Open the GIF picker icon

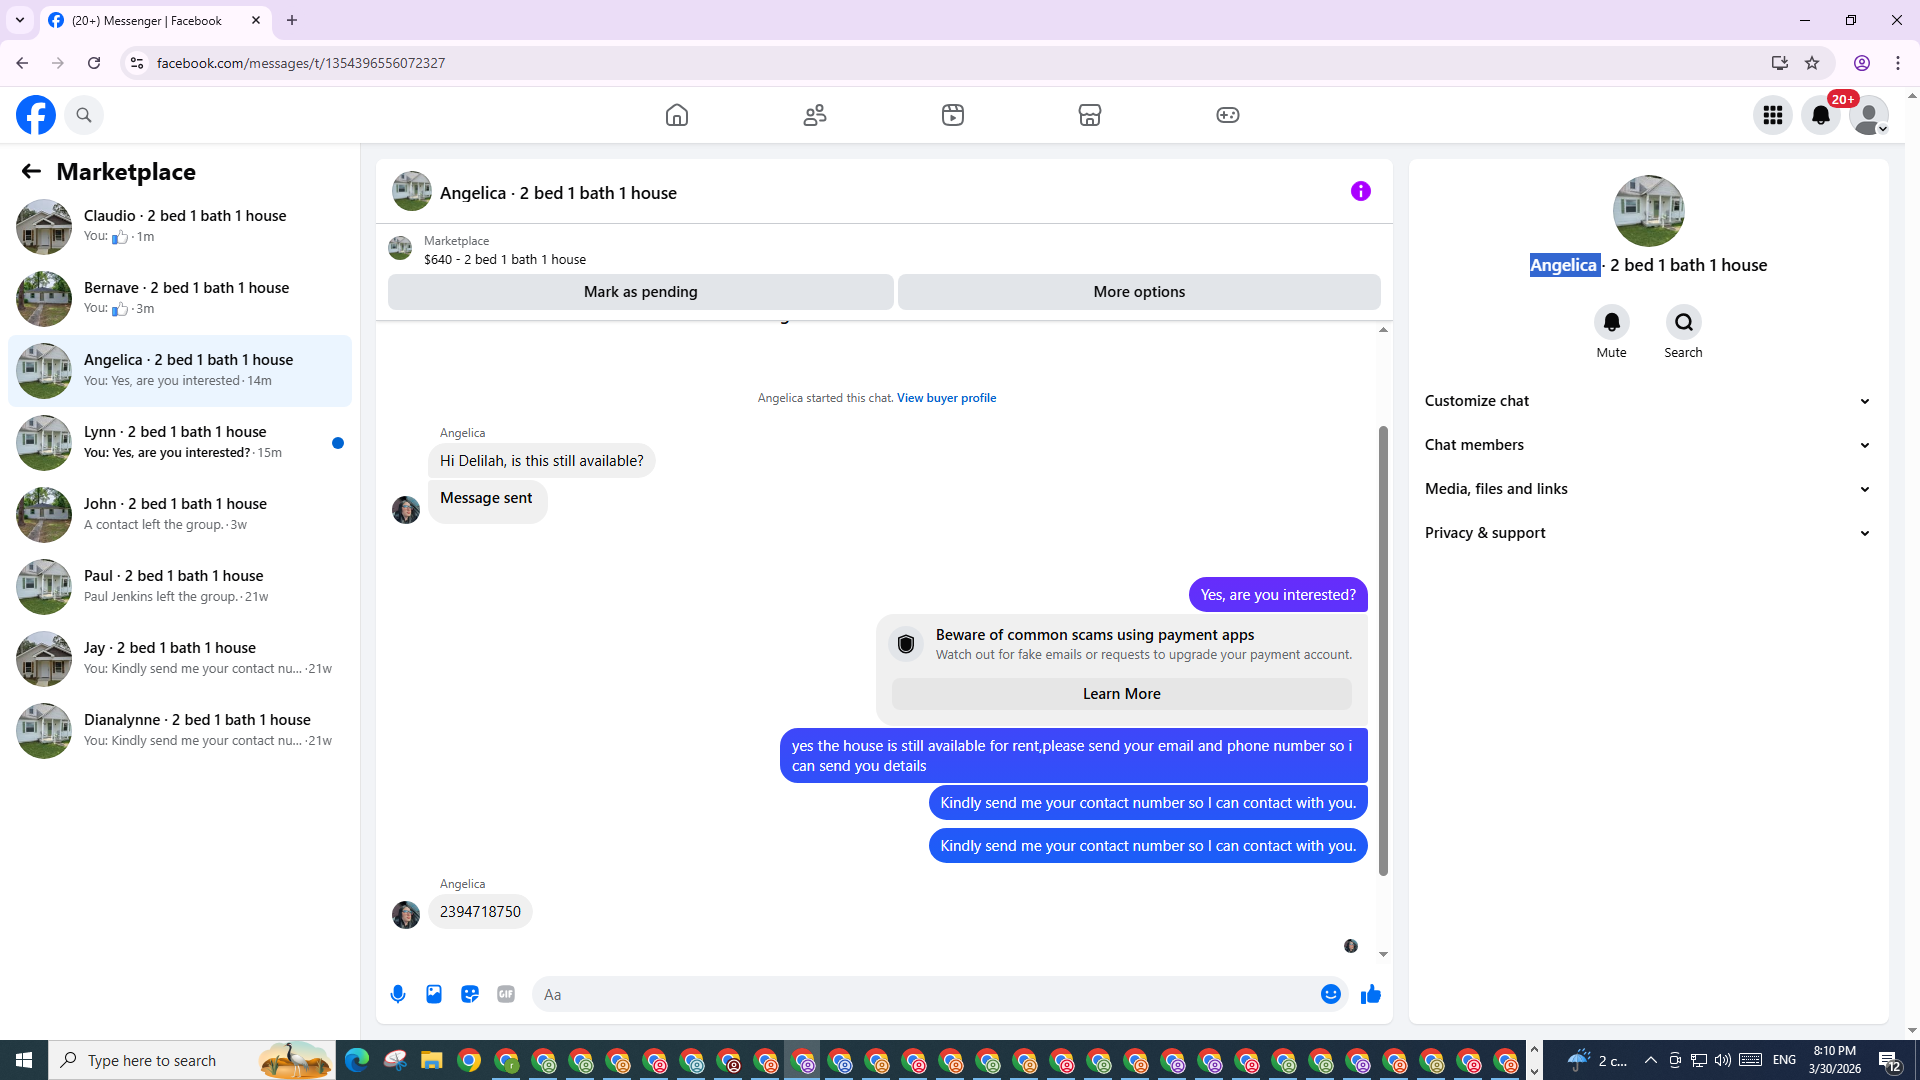pos(506,994)
